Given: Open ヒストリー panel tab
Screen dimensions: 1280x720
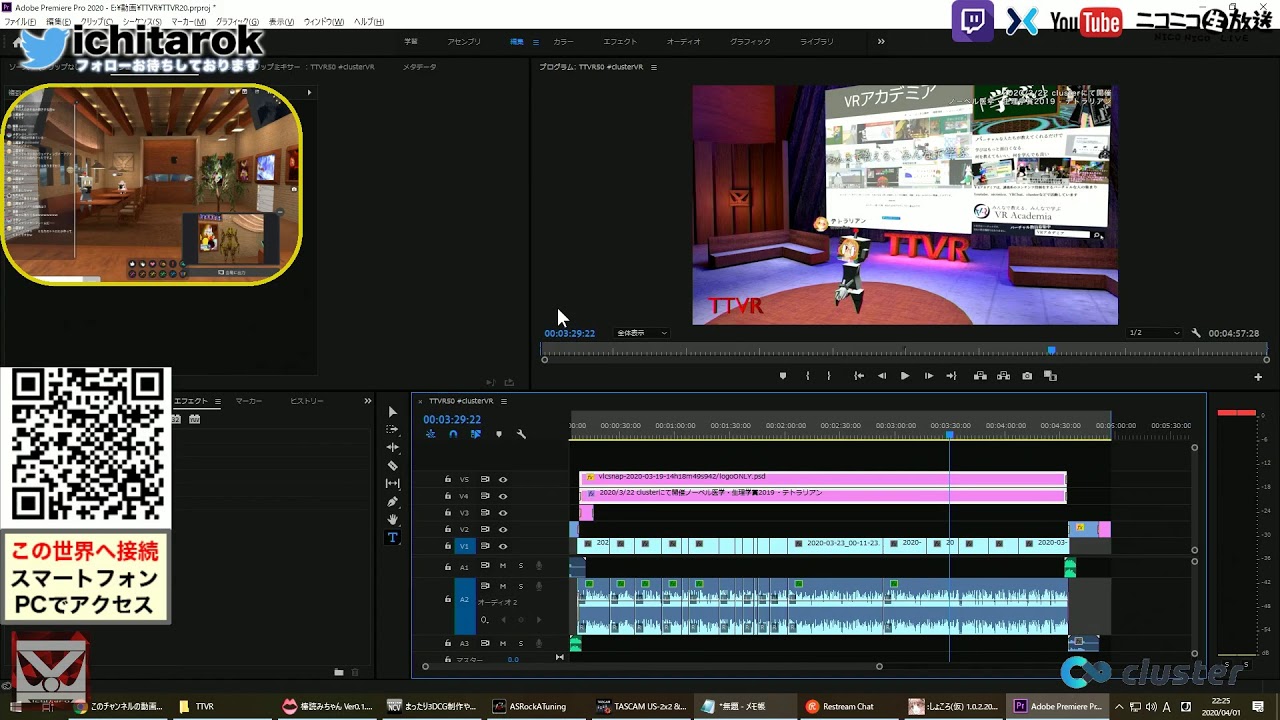Looking at the screenshot, I should tap(307, 401).
